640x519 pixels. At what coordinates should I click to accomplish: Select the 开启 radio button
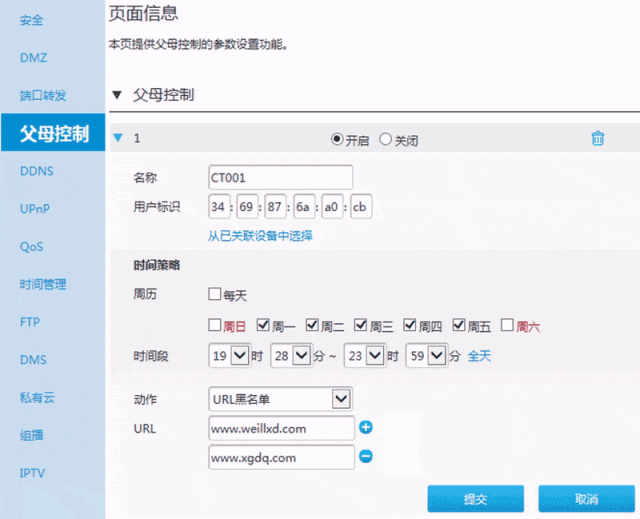337,139
